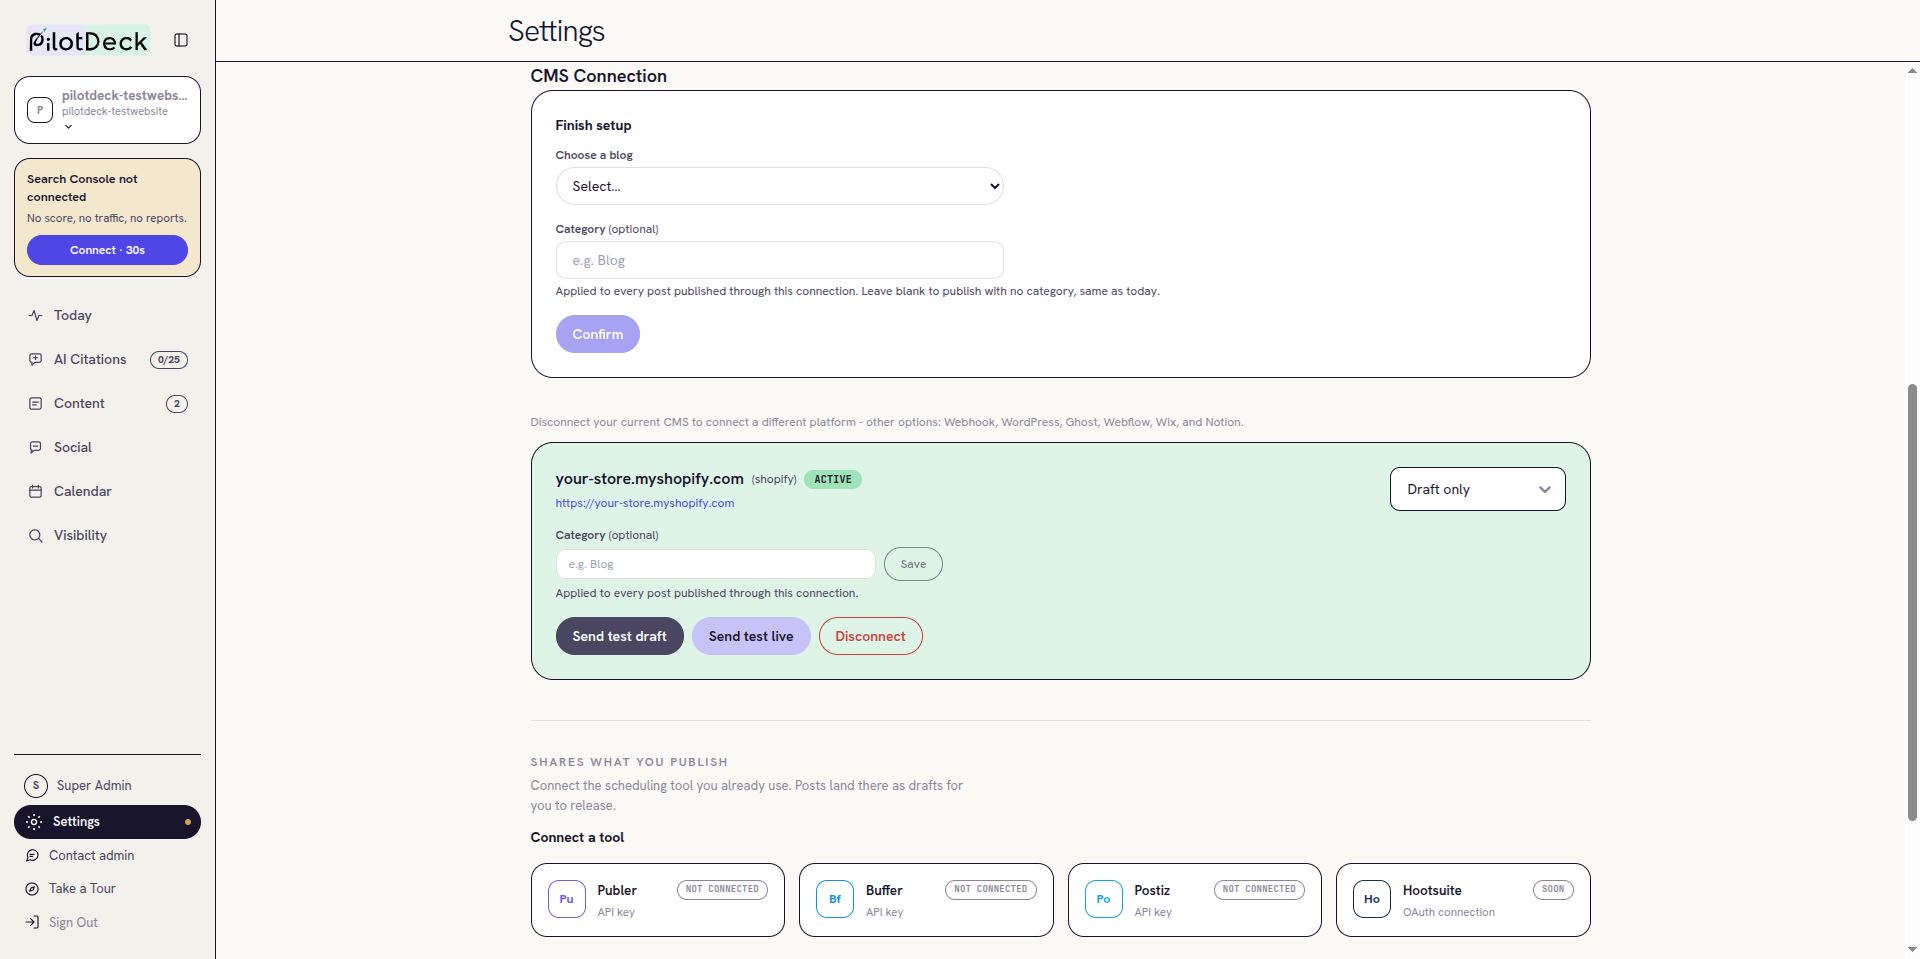Viewport: 1920px width, 959px height.
Task: Click the Social speech bubble icon
Action: 36,447
